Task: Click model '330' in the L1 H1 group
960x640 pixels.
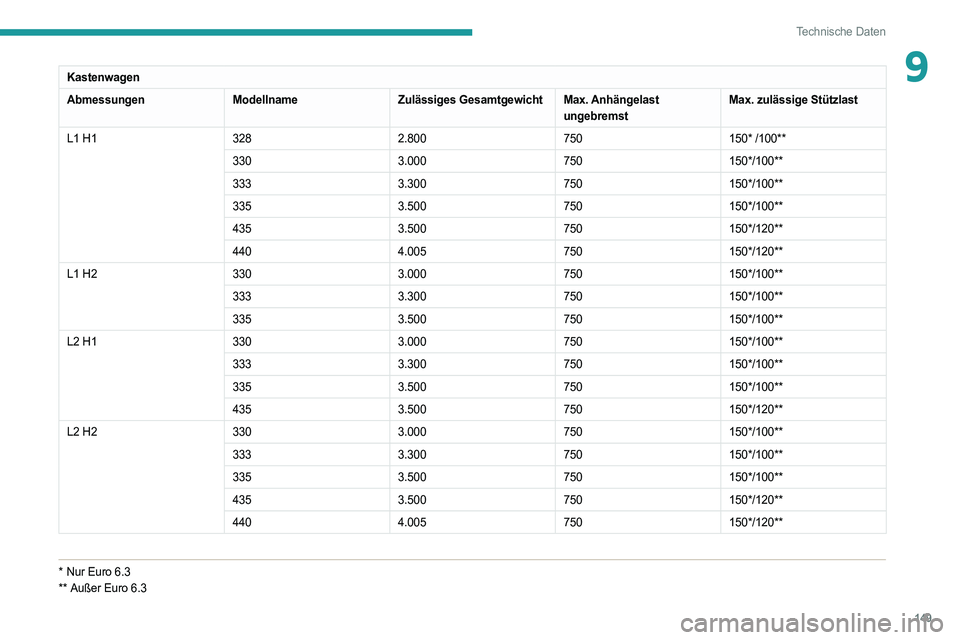Action: [242, 161]
